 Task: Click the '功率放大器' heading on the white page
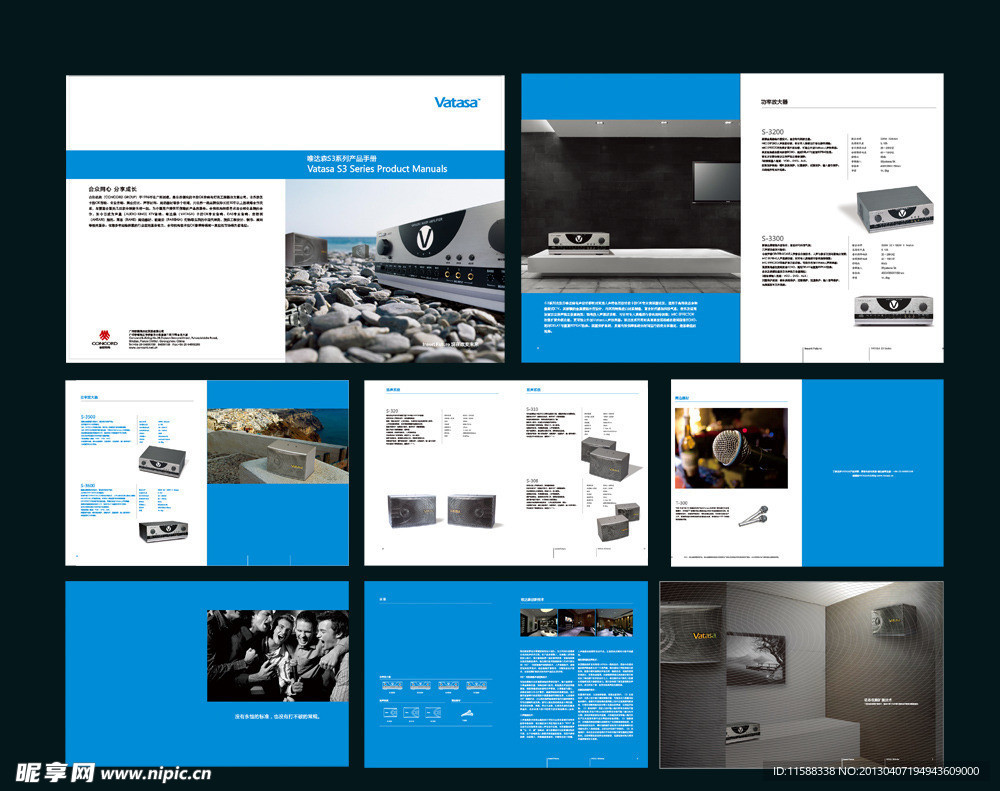[x=774, y=102]
